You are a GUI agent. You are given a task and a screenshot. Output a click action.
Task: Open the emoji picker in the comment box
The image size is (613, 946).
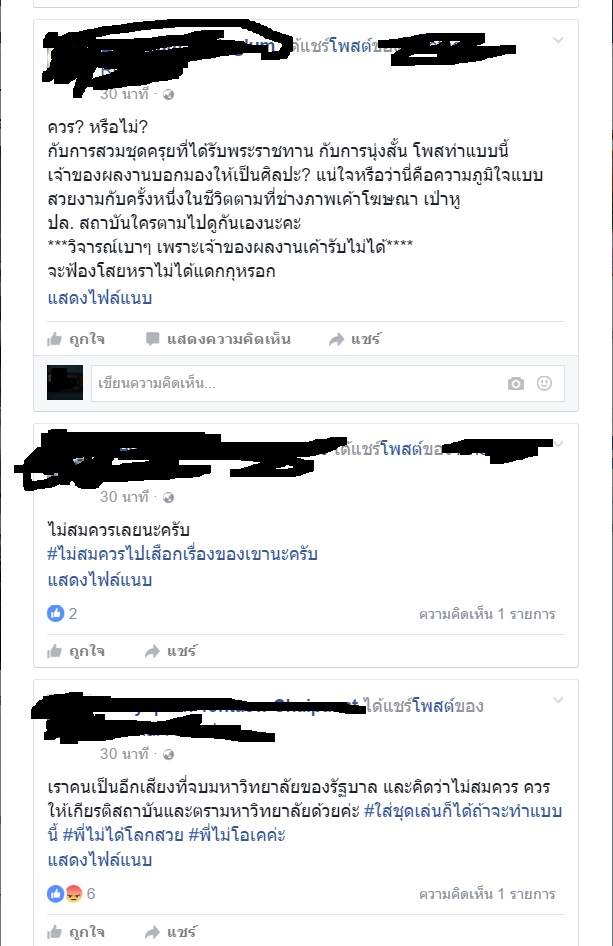[544, 383]
